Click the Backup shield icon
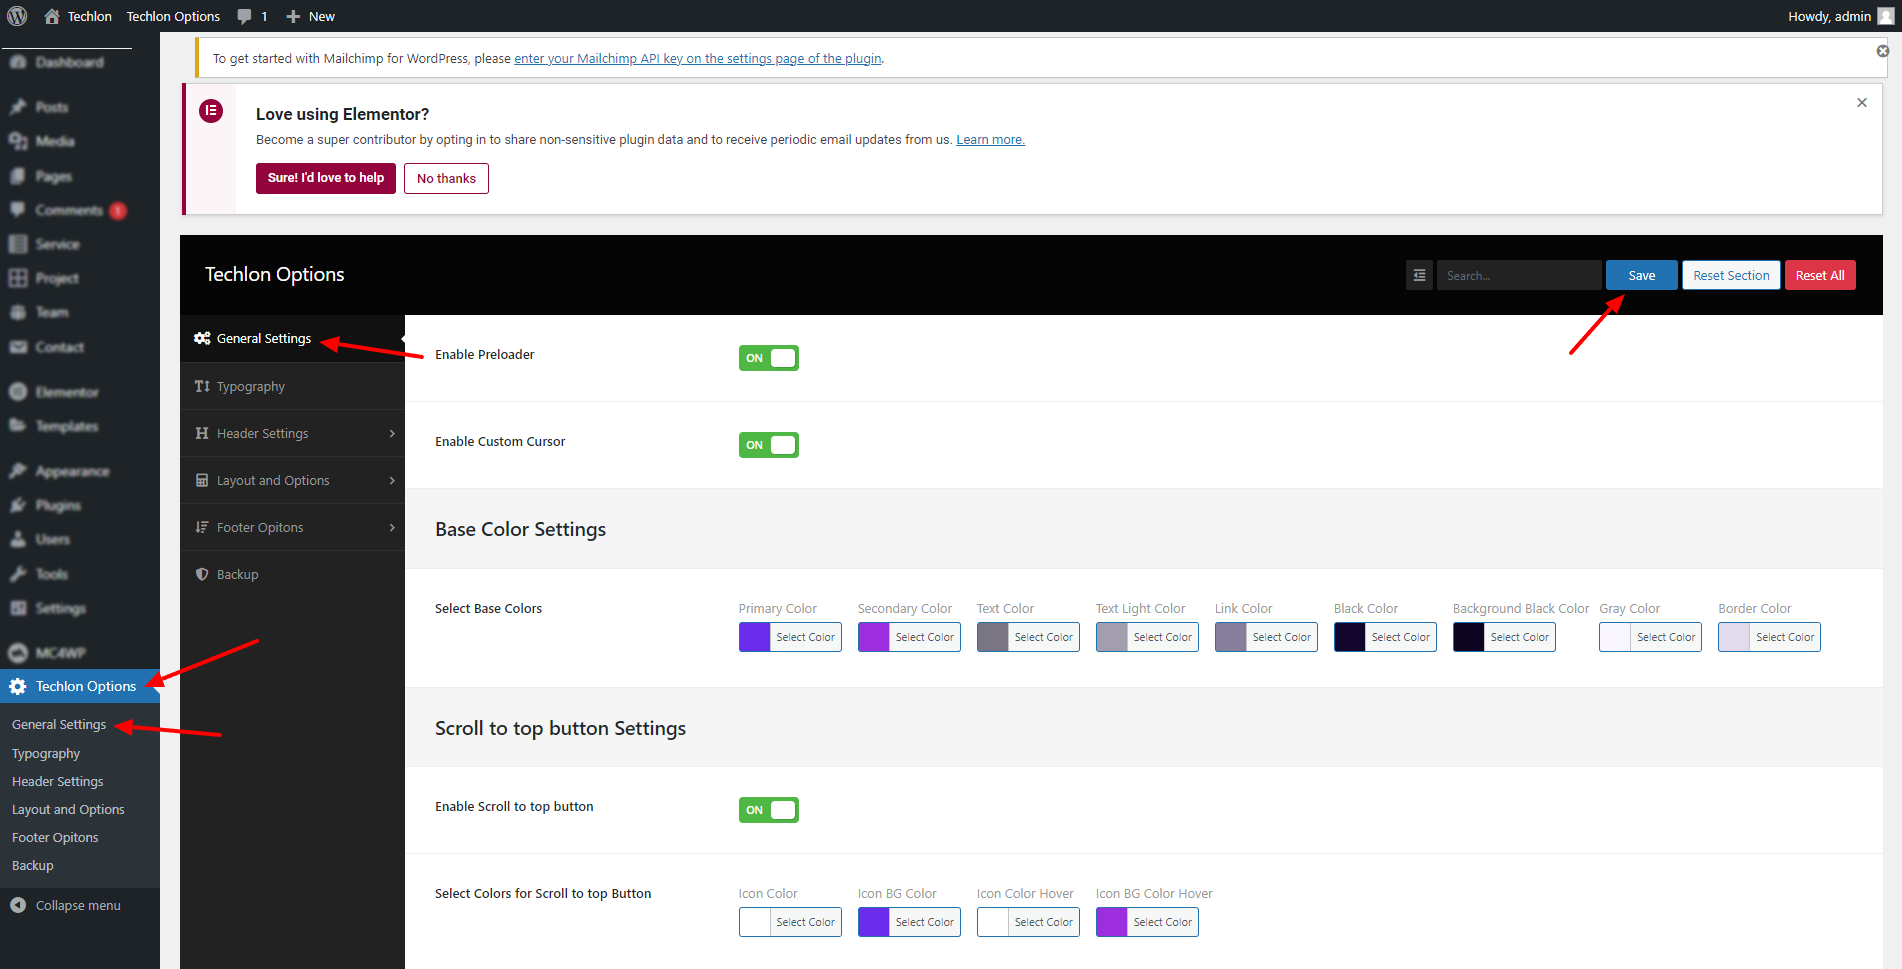This screenshot has width=1902, height=969. 202,574
